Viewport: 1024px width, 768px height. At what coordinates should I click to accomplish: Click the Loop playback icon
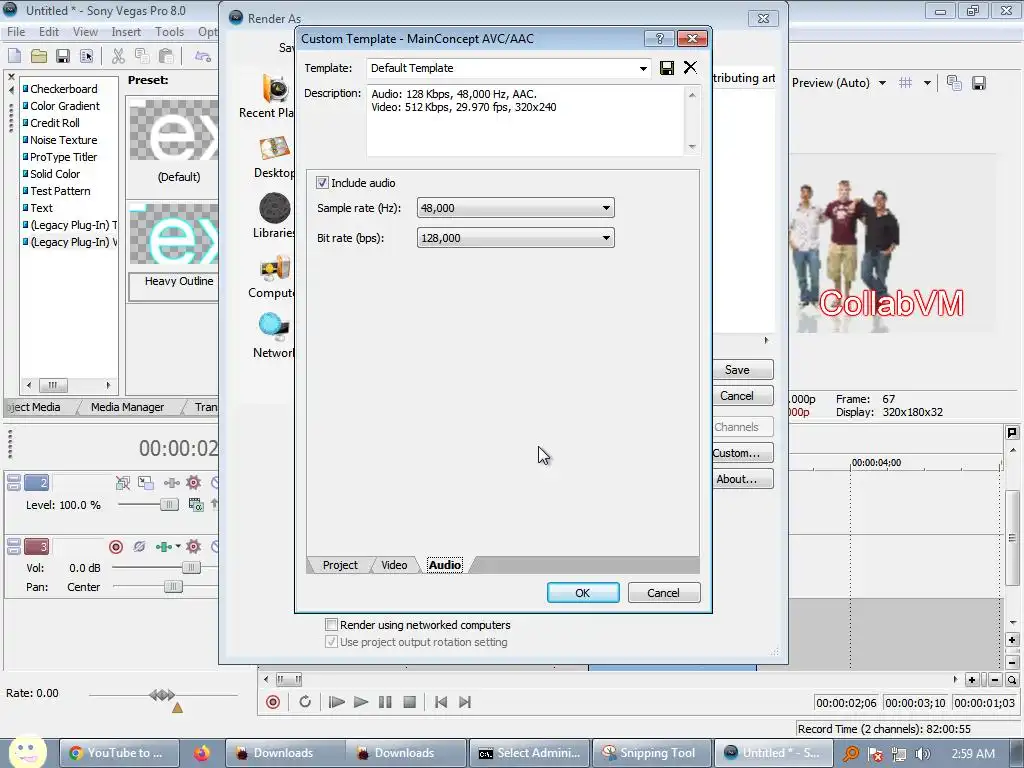[x=305, y=702]
